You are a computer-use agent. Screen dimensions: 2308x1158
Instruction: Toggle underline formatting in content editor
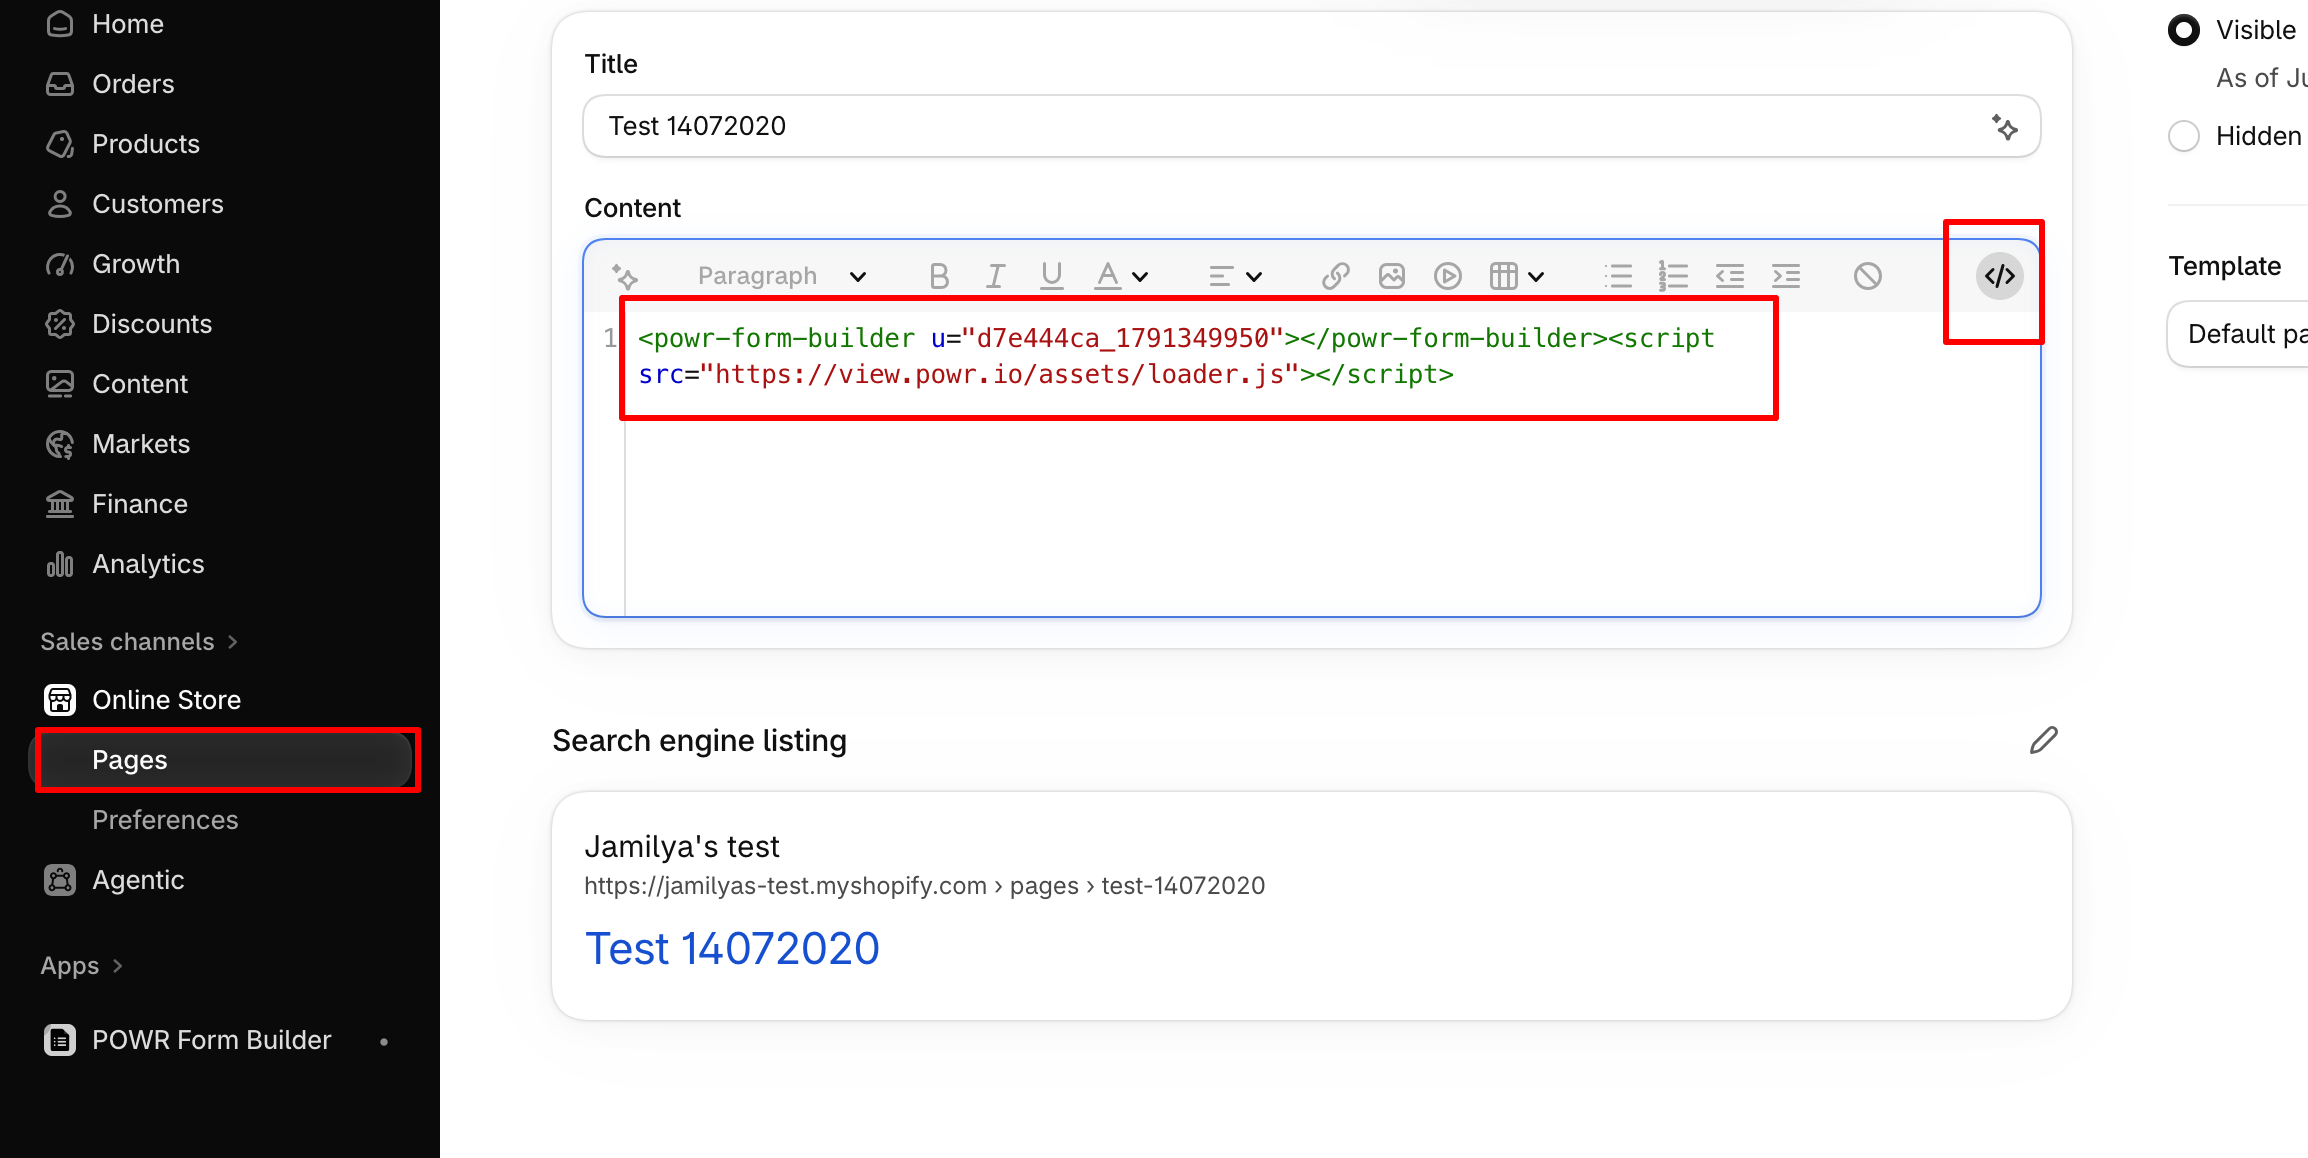[1051, 276]
